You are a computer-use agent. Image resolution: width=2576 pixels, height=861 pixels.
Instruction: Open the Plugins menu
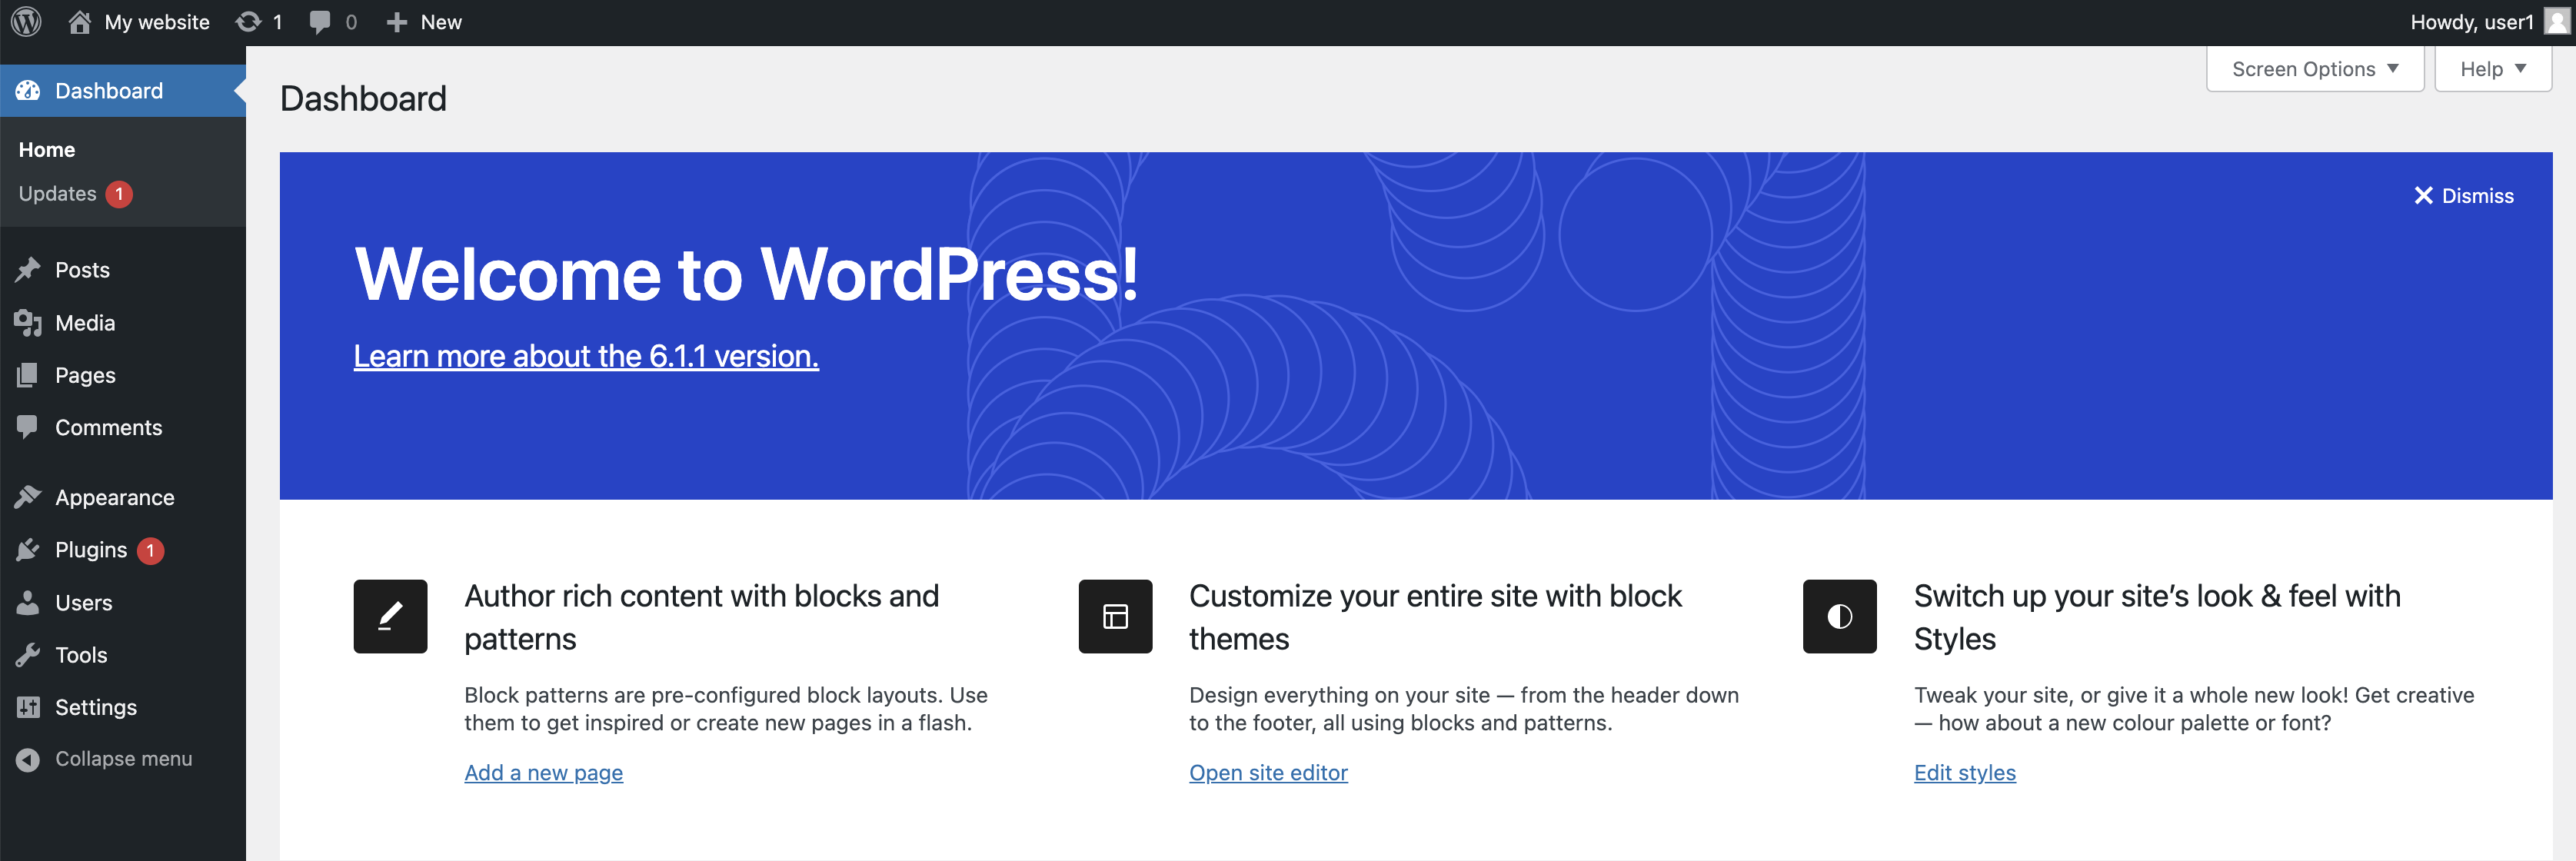(91, 550)
